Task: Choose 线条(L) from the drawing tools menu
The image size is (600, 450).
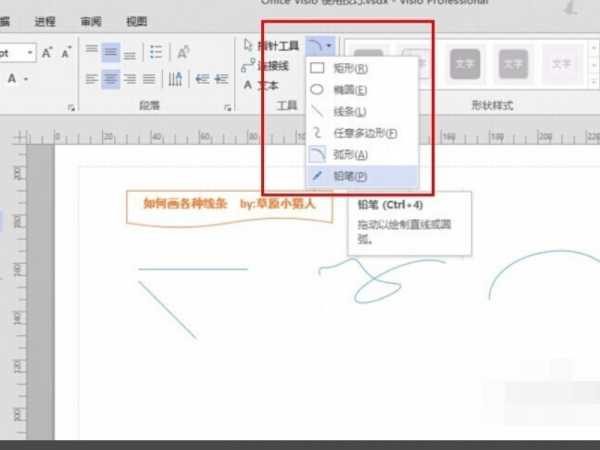Action: (362, 112)
